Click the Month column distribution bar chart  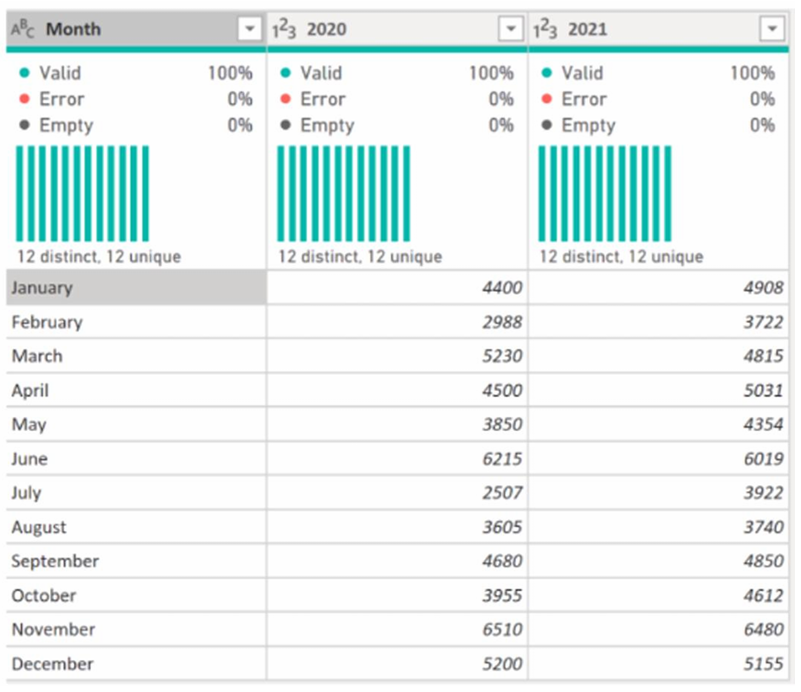tap(83, 193)
